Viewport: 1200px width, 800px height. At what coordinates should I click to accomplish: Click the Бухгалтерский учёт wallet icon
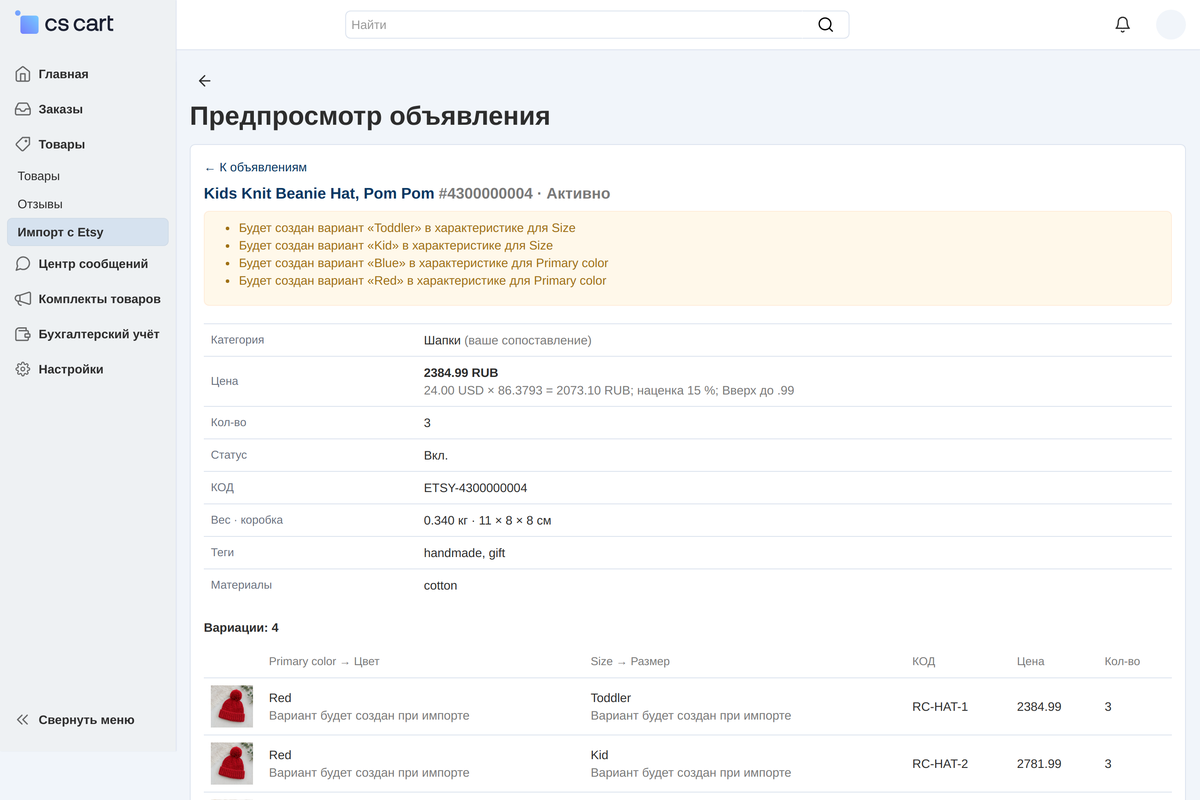point(23,334)
